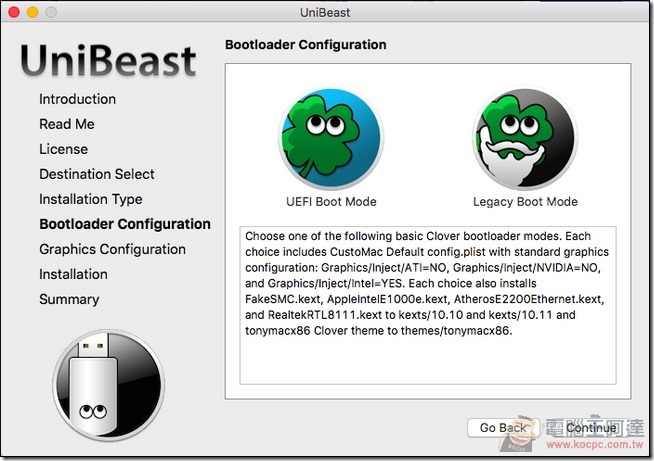
Task: Select the Legacy Boot Mode bearded clover icon
Action: click(525, 138)
